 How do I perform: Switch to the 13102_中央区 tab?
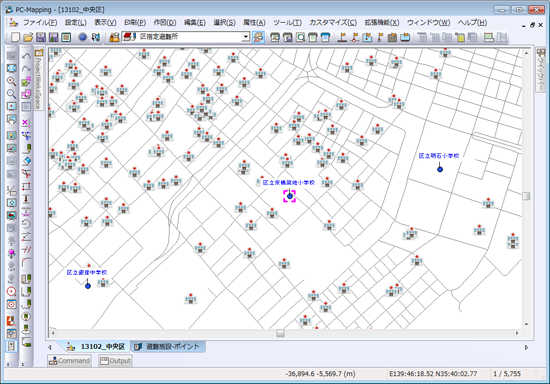point(96,346)
